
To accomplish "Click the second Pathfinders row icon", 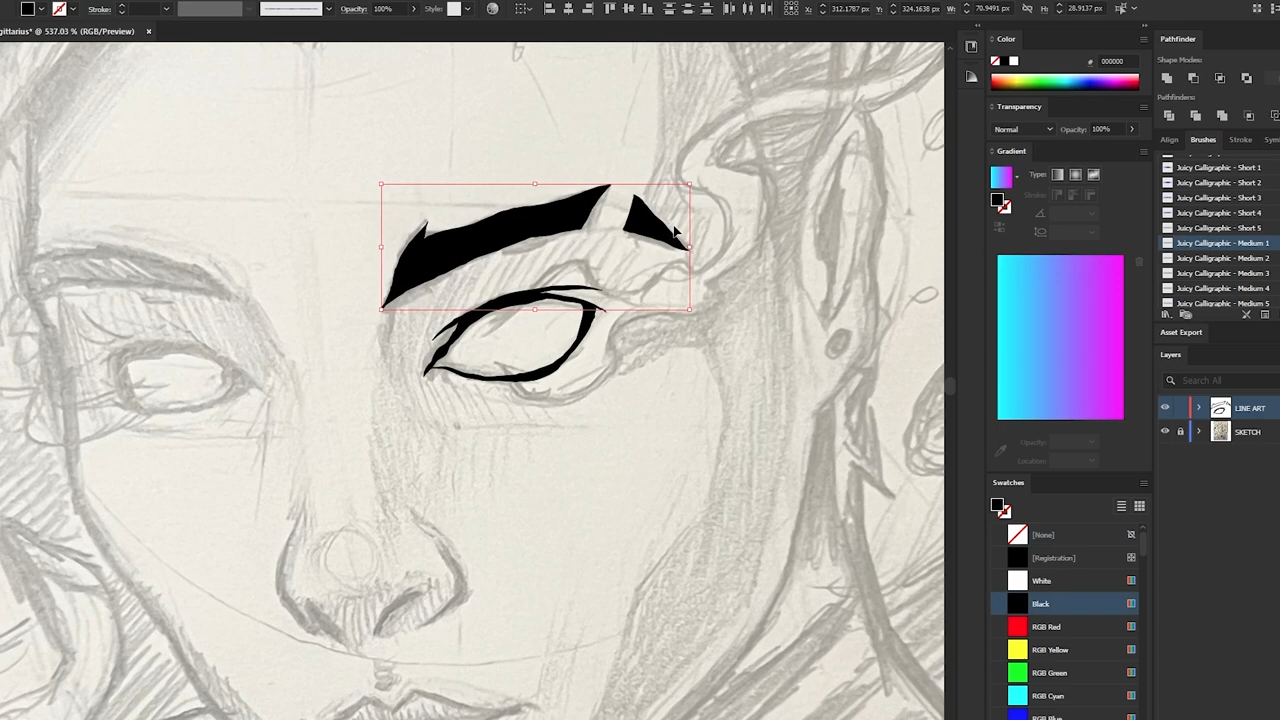I will (1195, 116).
